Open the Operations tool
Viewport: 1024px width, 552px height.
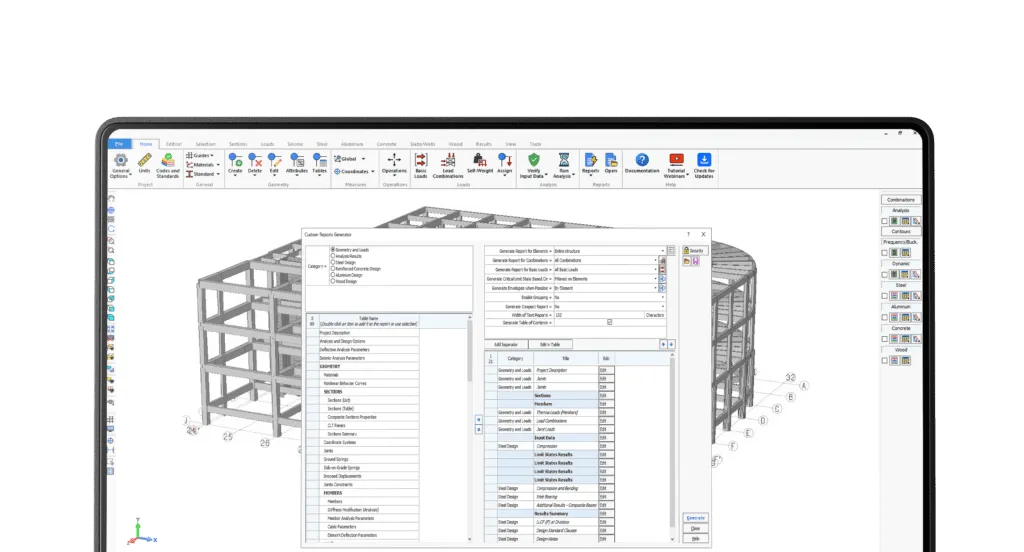[x=394, y=163]
